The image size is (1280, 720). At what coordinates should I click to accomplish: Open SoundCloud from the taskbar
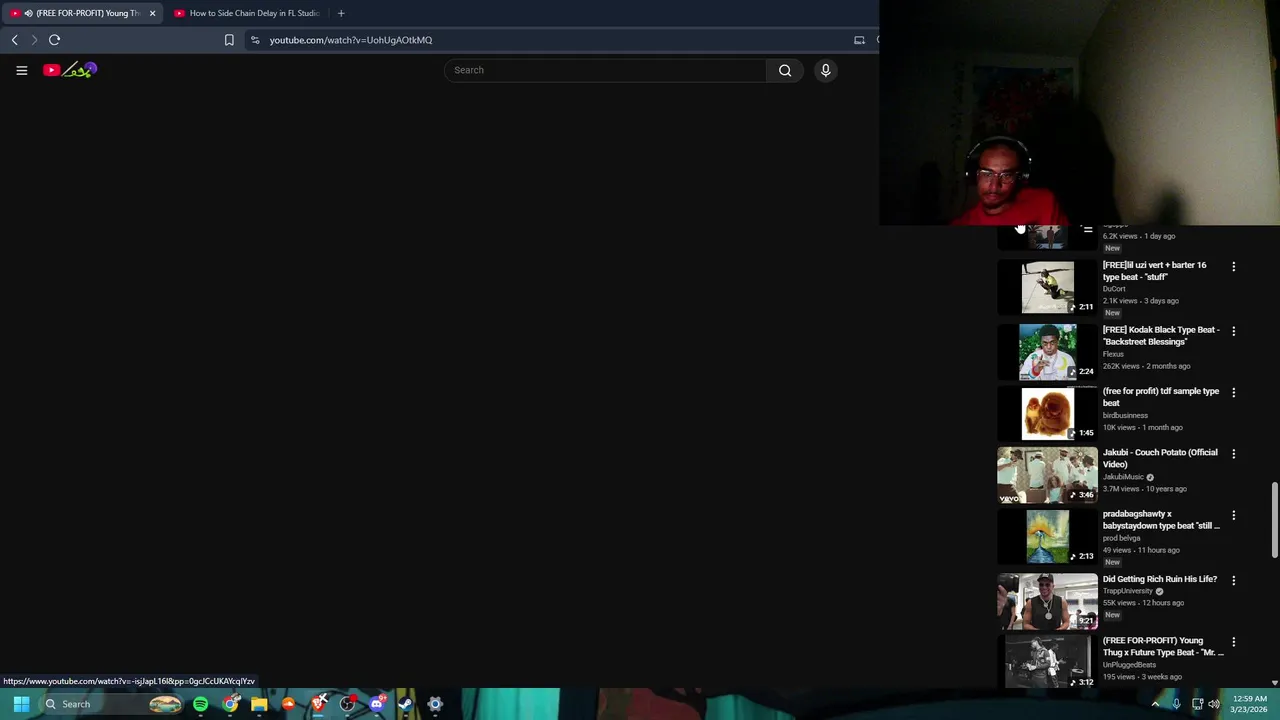(x=288, y=704)
